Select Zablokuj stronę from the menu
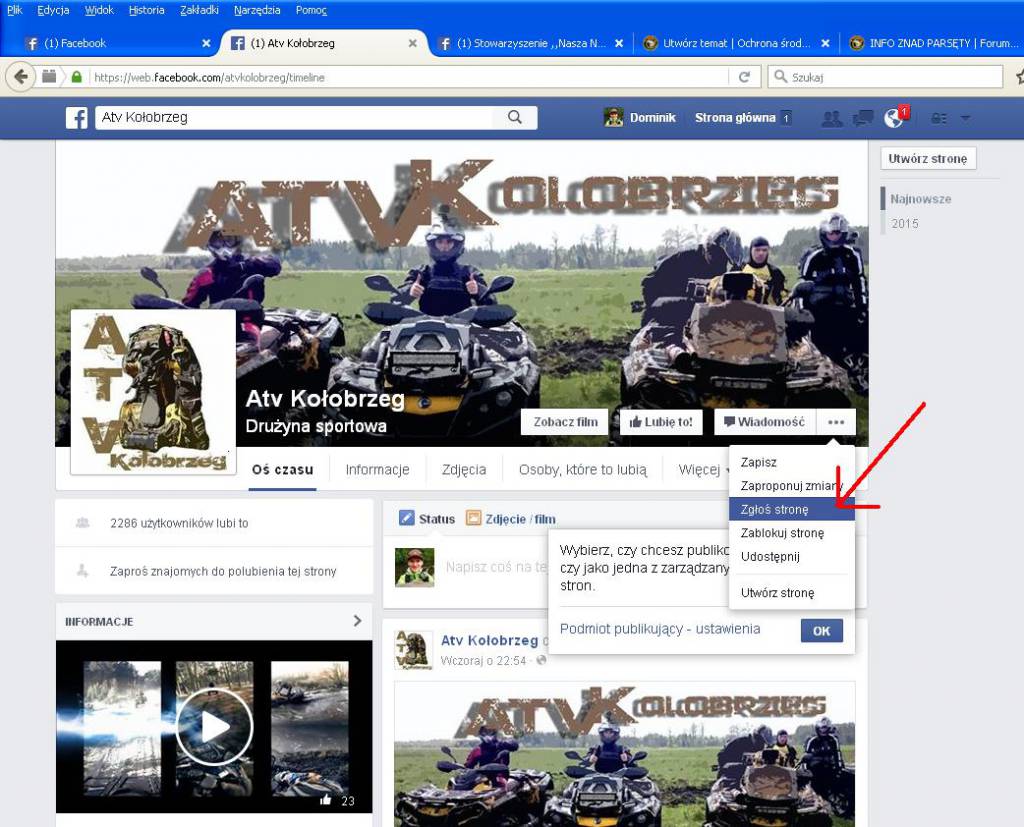This screenshot has height=827, width=1024. 792,533
